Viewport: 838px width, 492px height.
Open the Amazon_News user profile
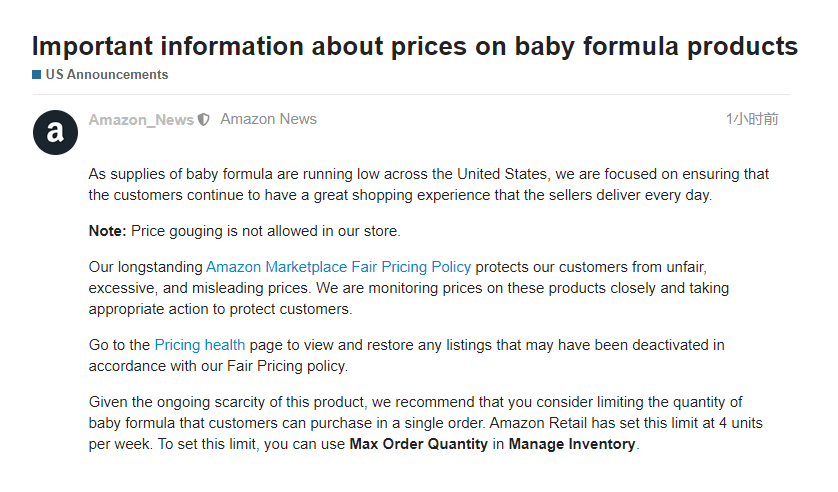click(141, 120)
